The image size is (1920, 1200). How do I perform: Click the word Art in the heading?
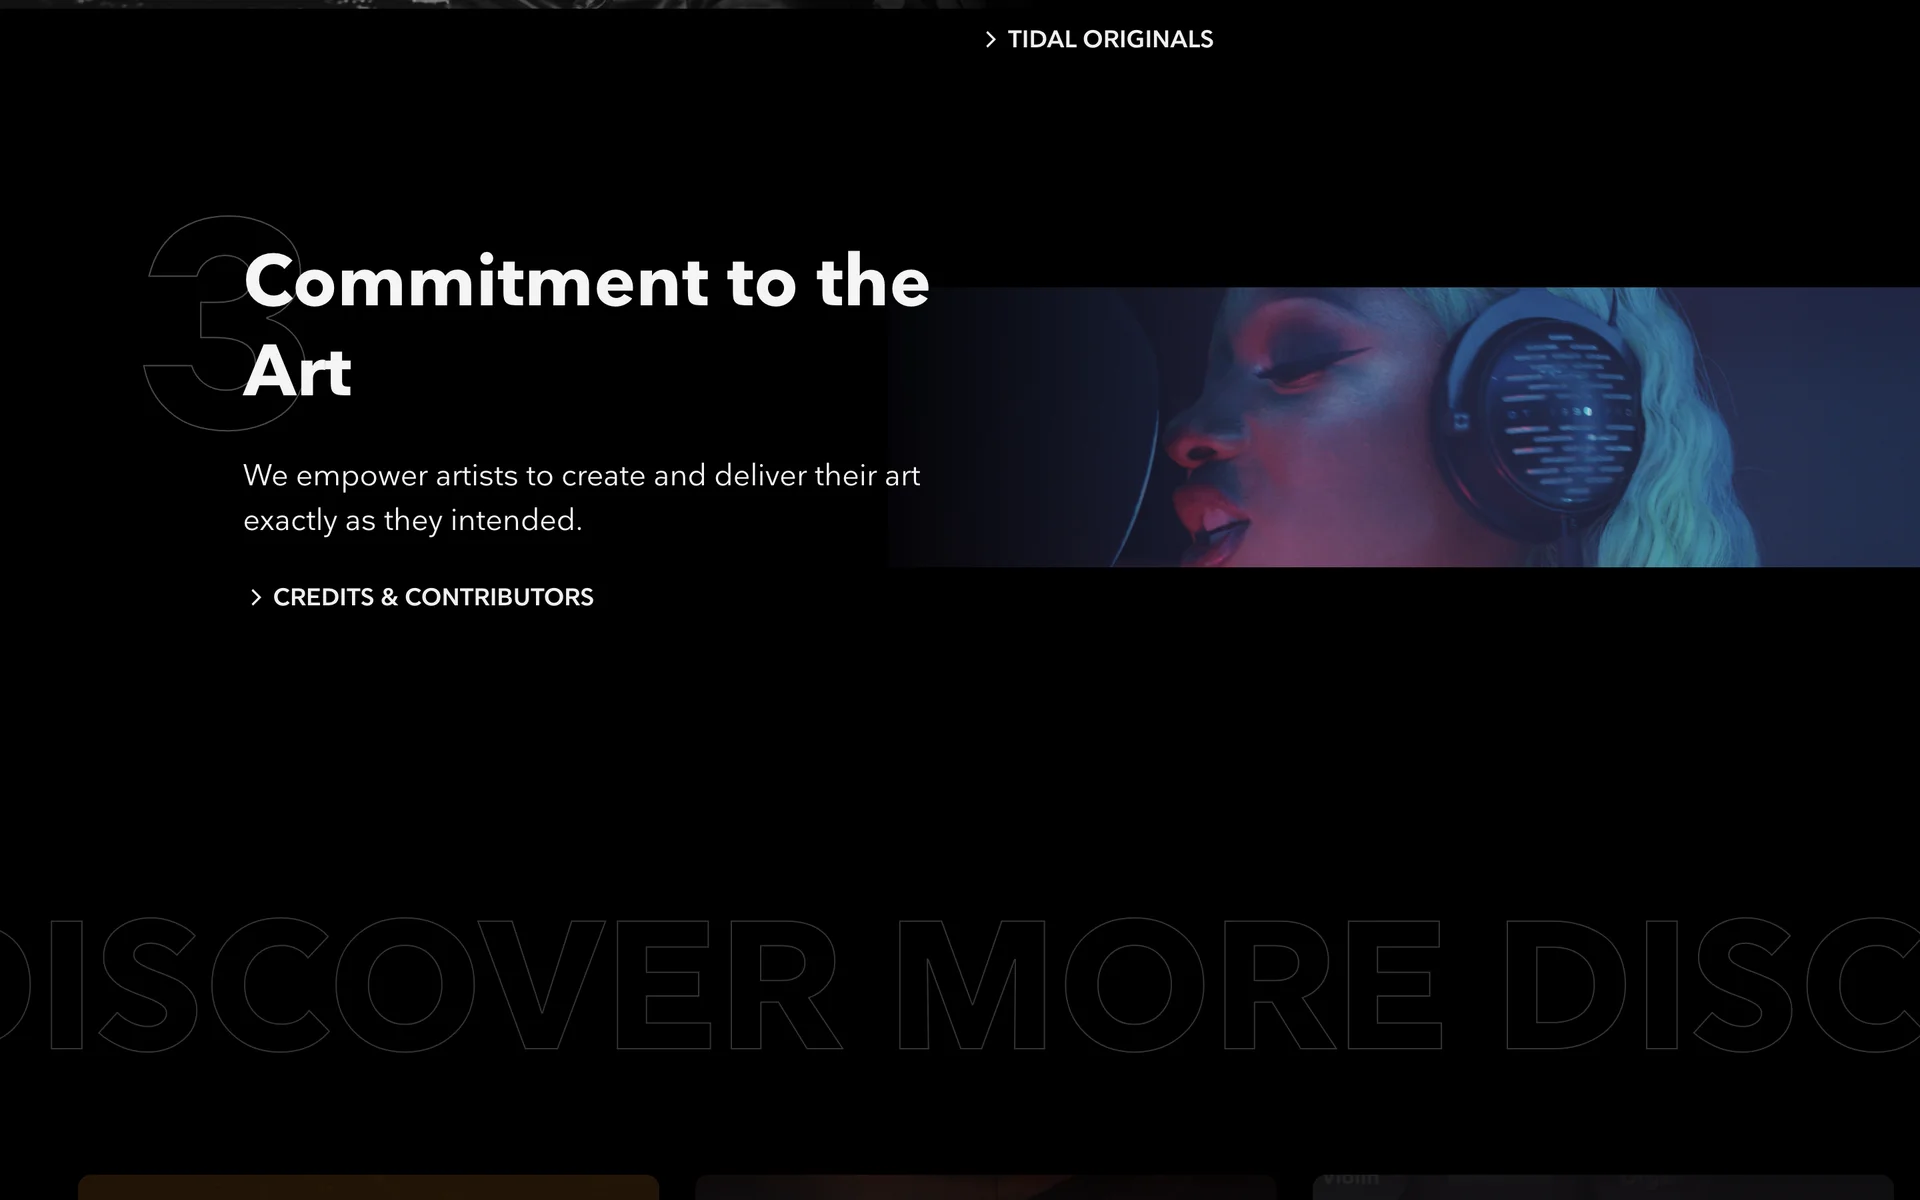coord(297,372)
